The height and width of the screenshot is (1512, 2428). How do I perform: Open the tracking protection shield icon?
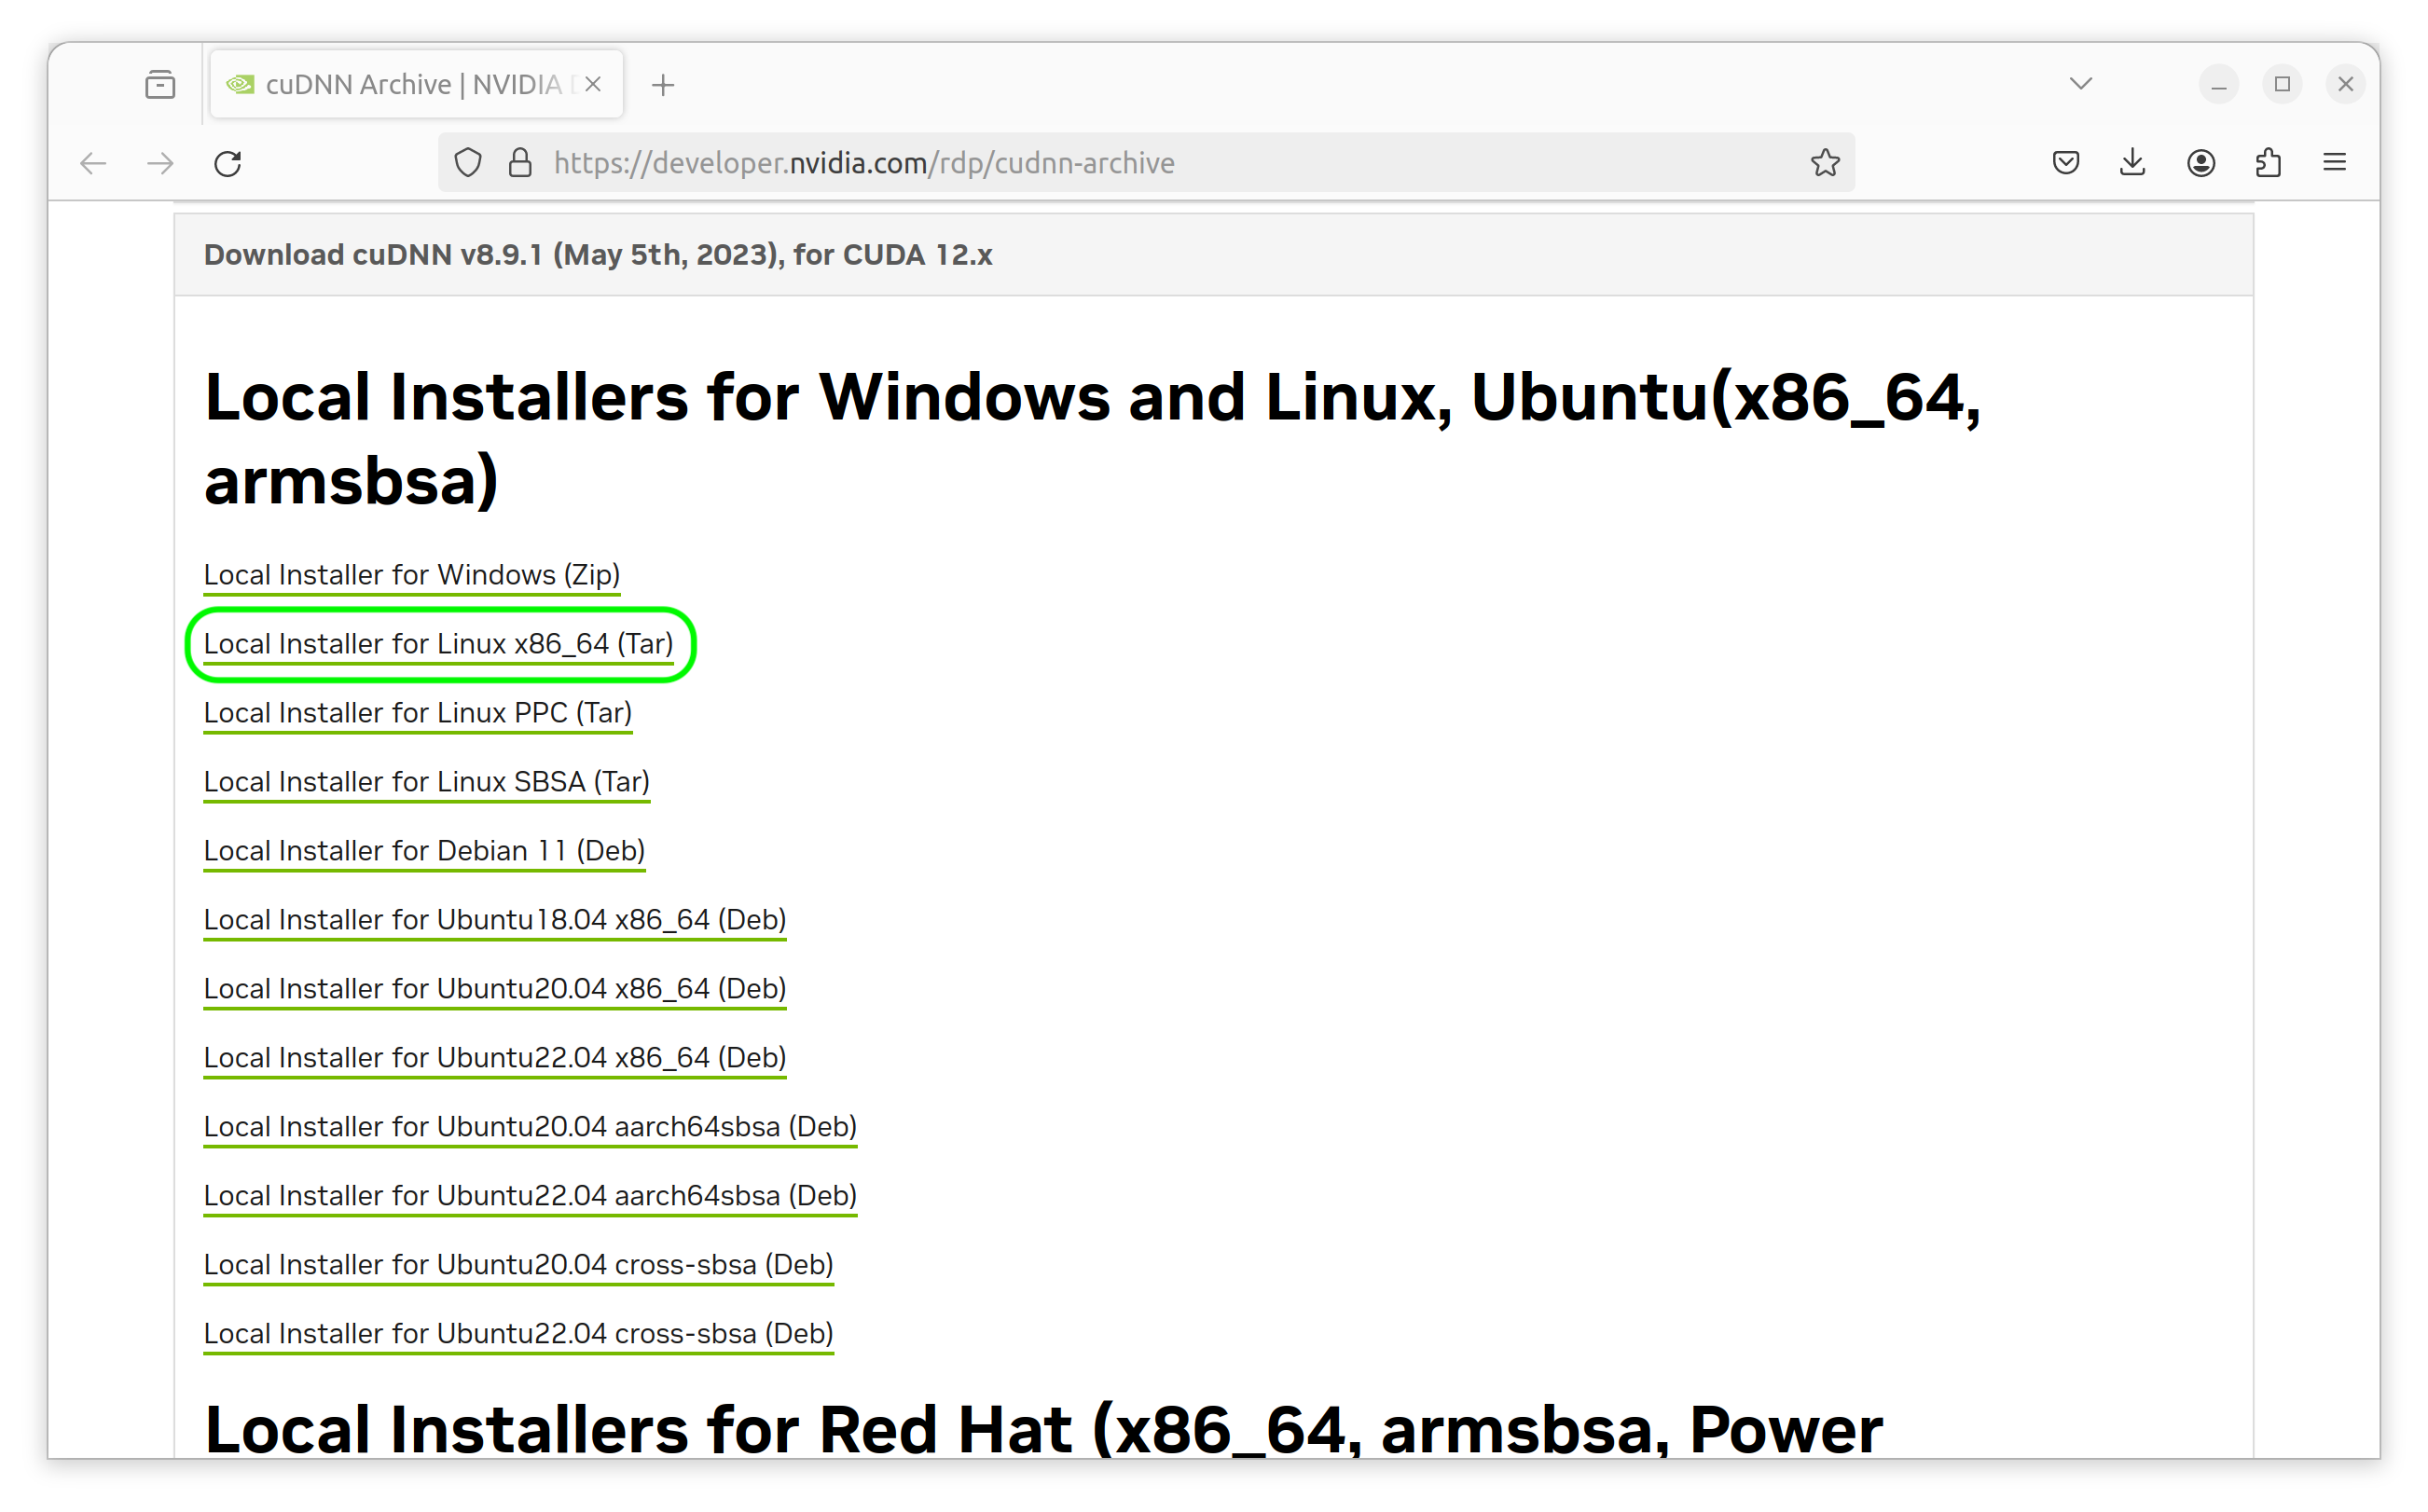click(468, 163)
